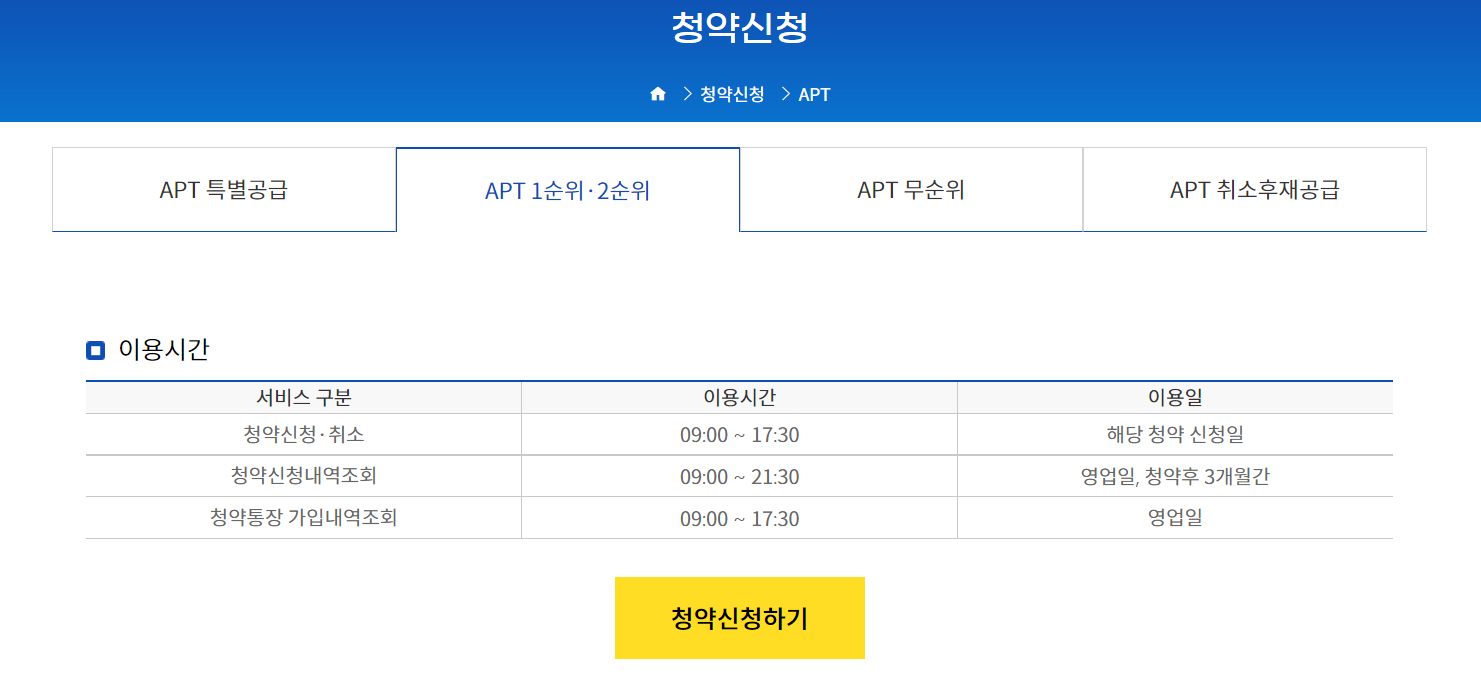Click the 서비스 구분 column header

(x=303, y=397)
